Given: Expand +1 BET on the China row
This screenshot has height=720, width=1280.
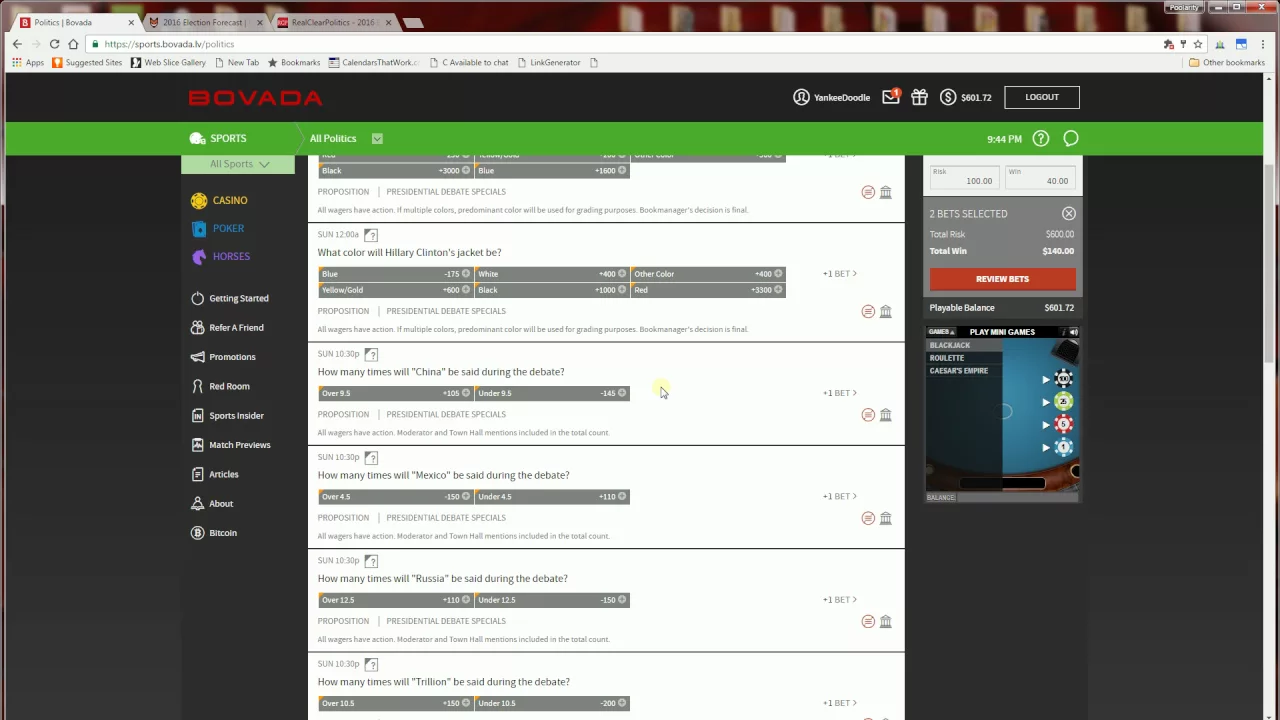Looking at the screenshot, I should point(840,393).
